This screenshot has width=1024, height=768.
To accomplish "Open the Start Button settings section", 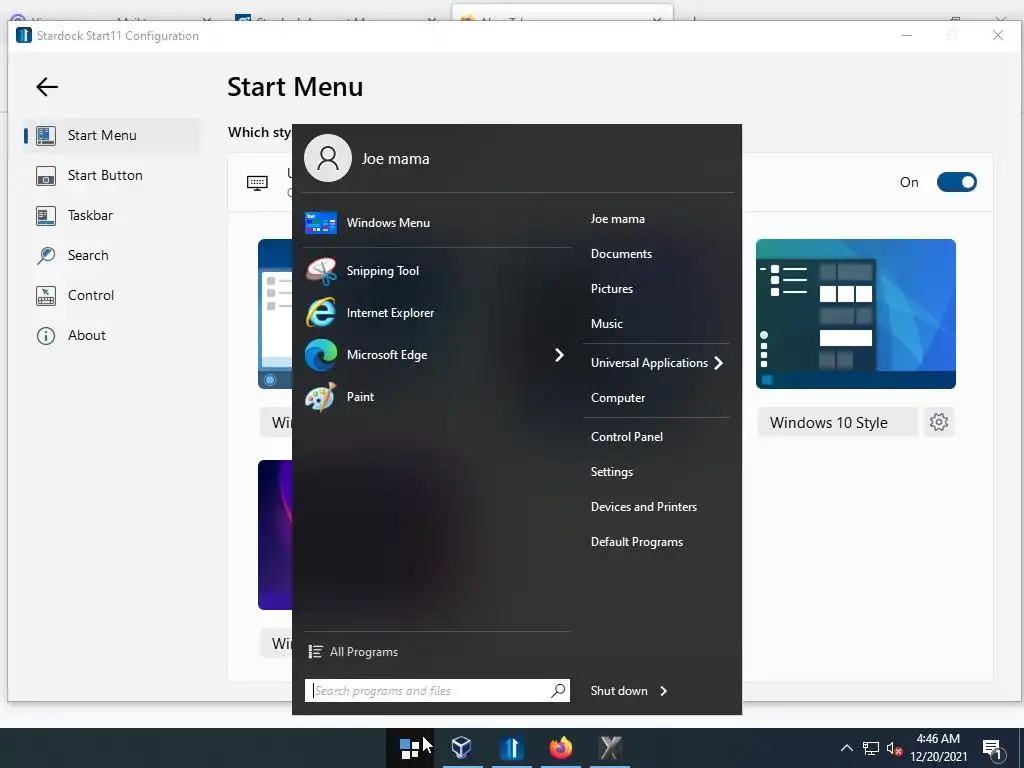I will pos(112,175).
